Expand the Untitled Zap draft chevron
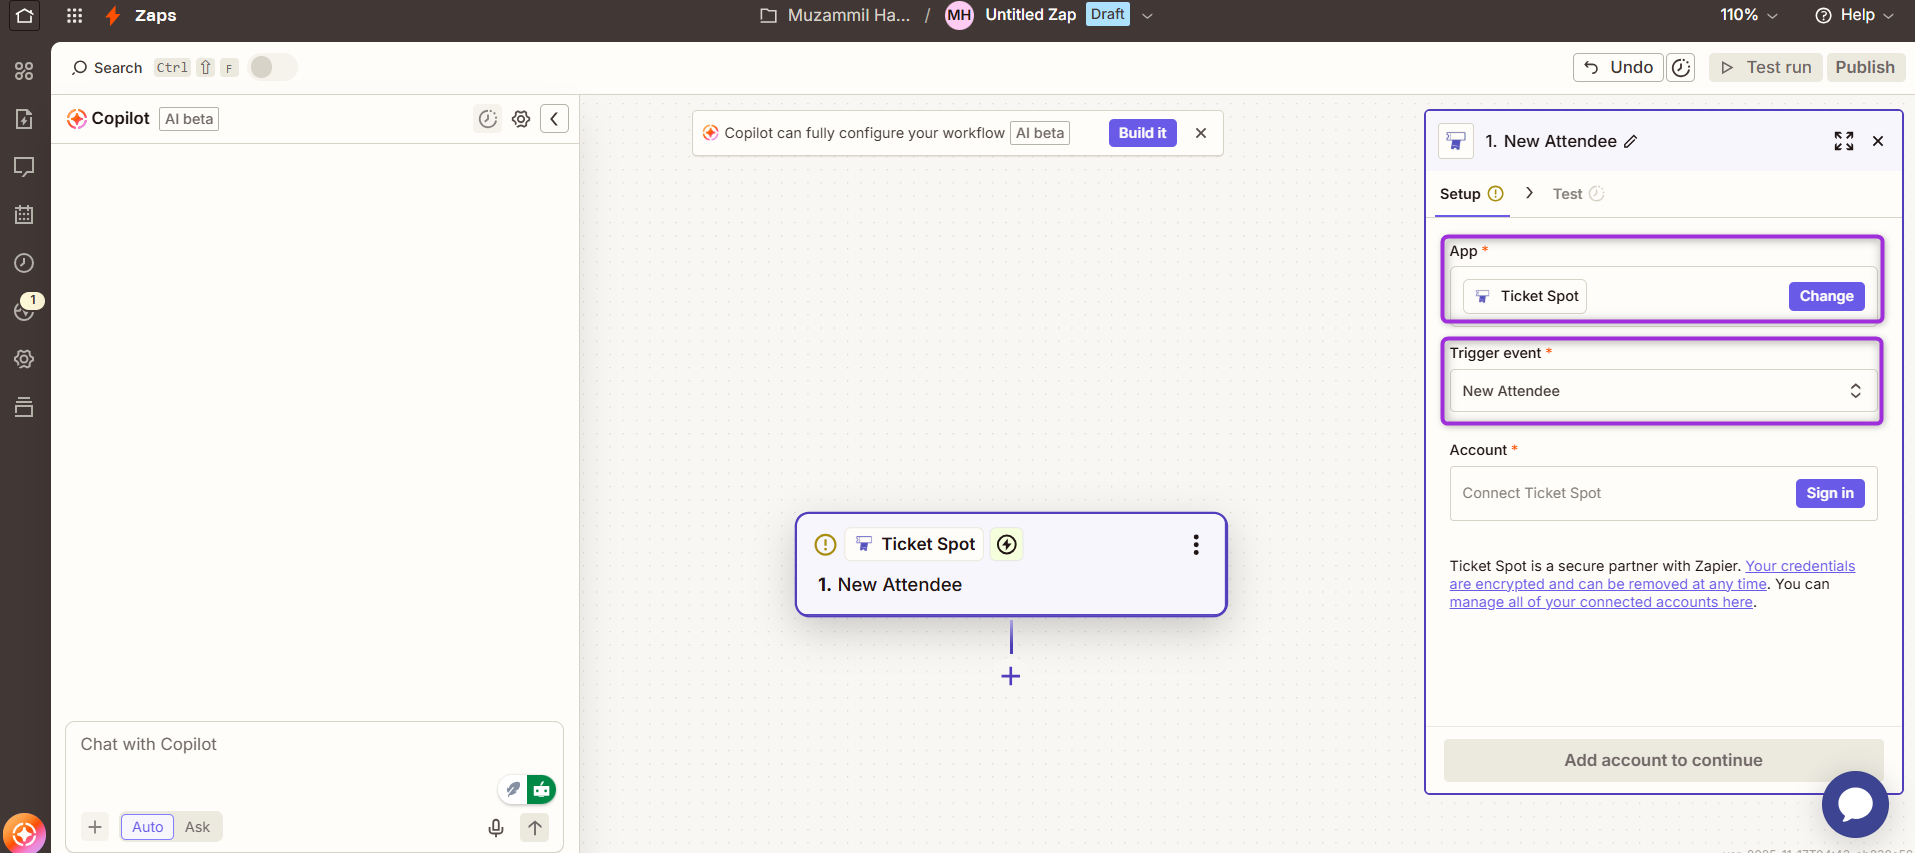 click(x=1147, y=16)
